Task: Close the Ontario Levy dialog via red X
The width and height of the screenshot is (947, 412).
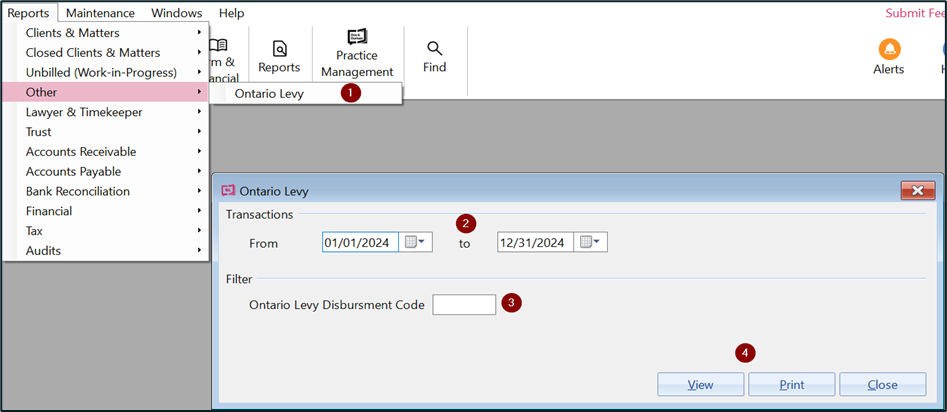Action: point(917,190)
